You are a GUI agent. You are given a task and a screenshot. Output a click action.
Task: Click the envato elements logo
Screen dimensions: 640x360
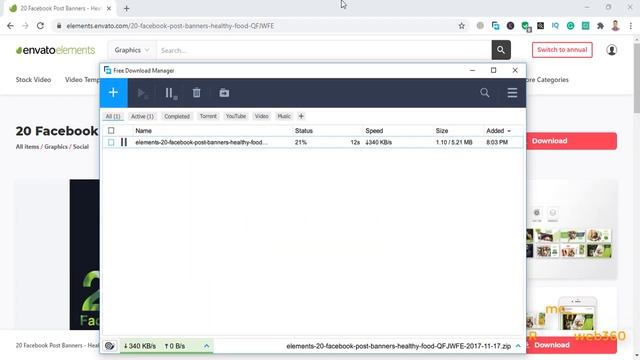55,50
